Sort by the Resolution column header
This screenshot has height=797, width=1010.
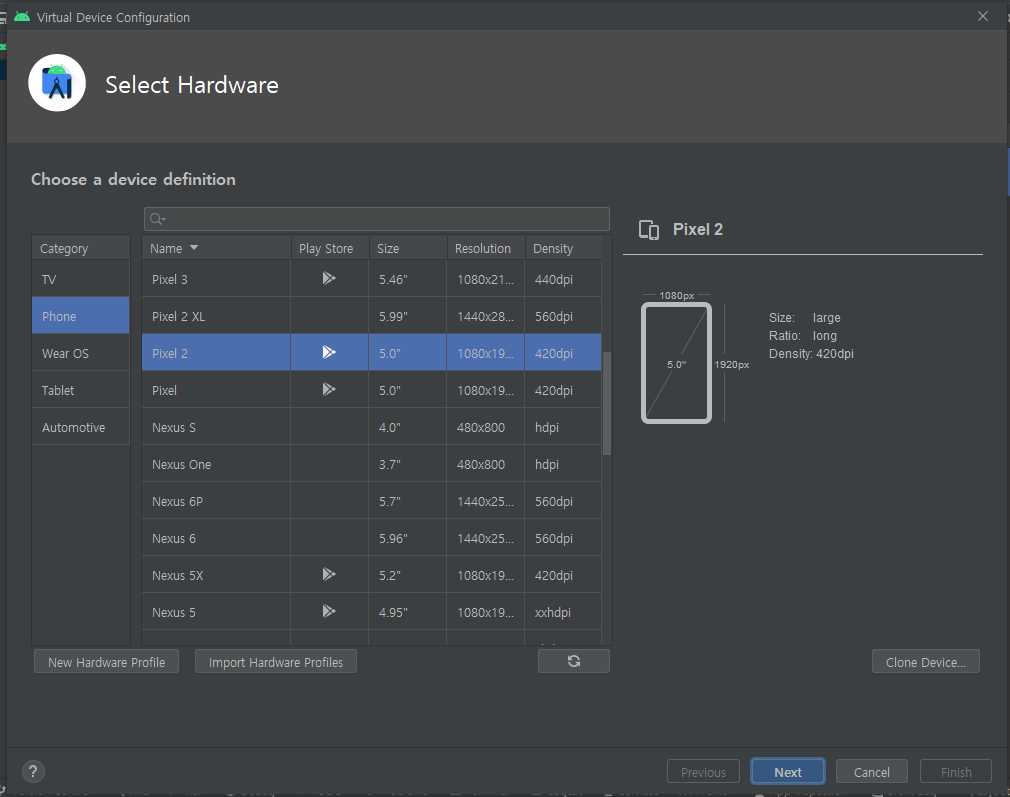486,248
